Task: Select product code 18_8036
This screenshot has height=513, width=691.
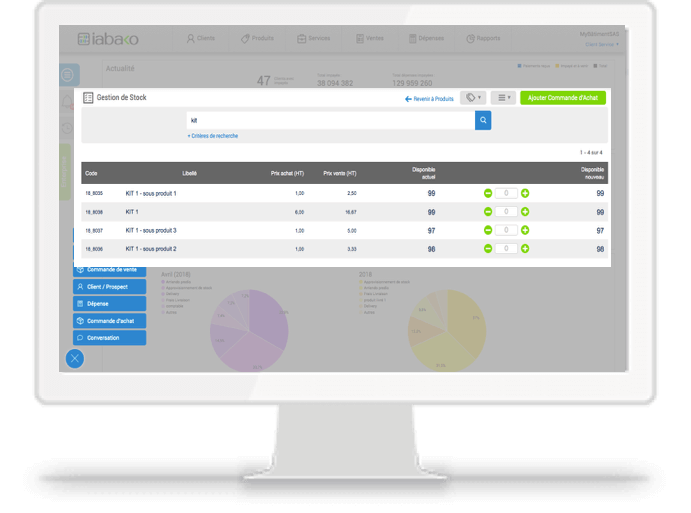Action: (94, 249)
